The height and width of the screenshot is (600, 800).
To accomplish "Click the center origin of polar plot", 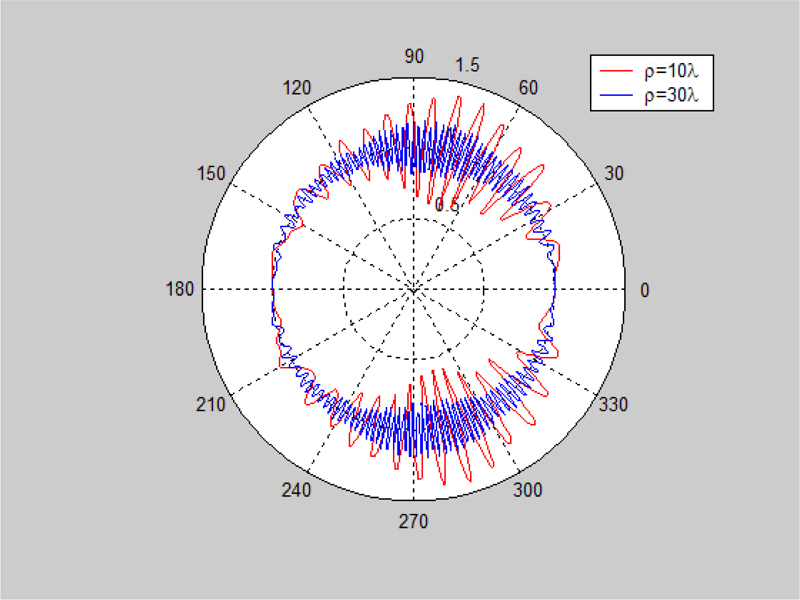I will pos(414,290).
